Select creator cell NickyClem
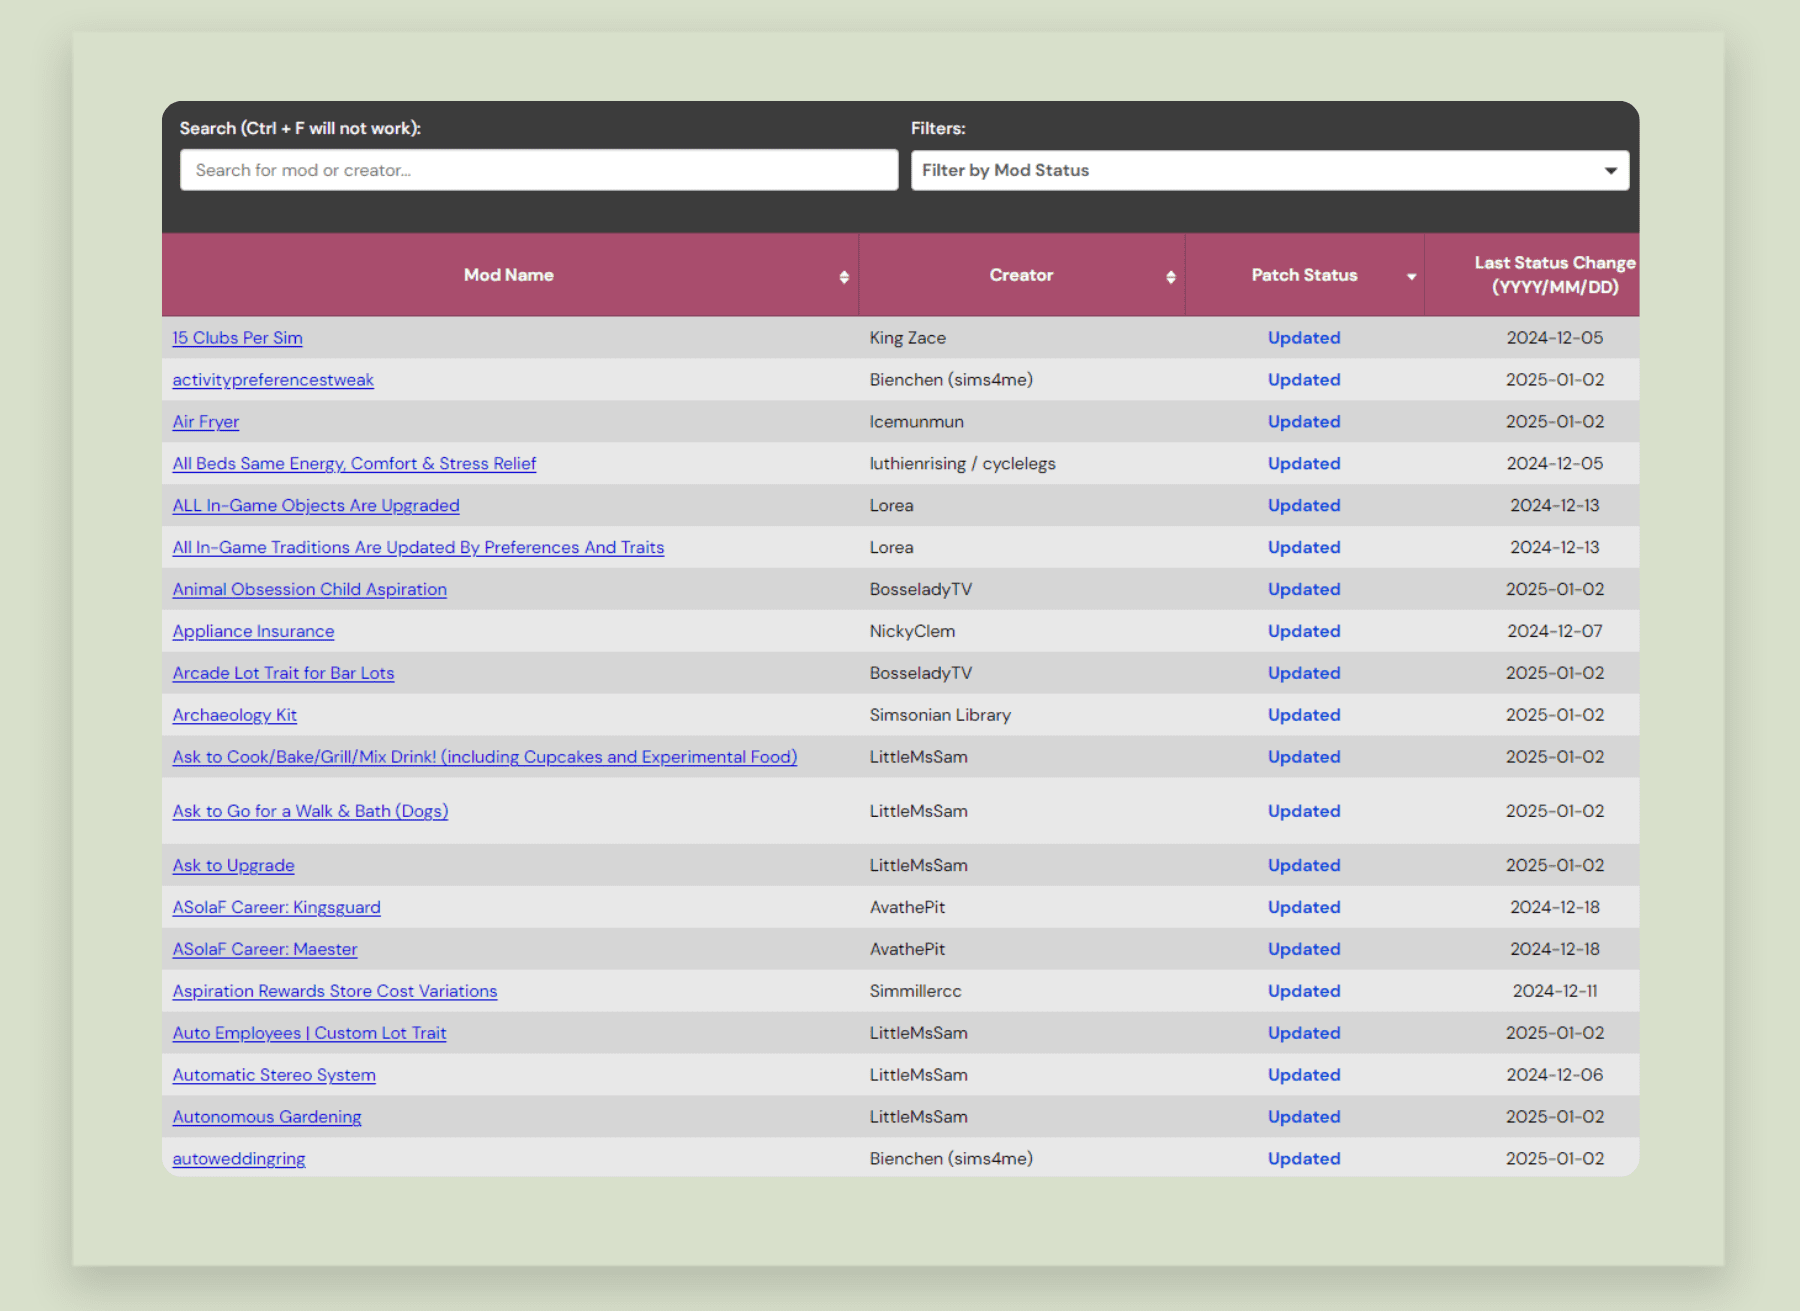 pos(912,632)
